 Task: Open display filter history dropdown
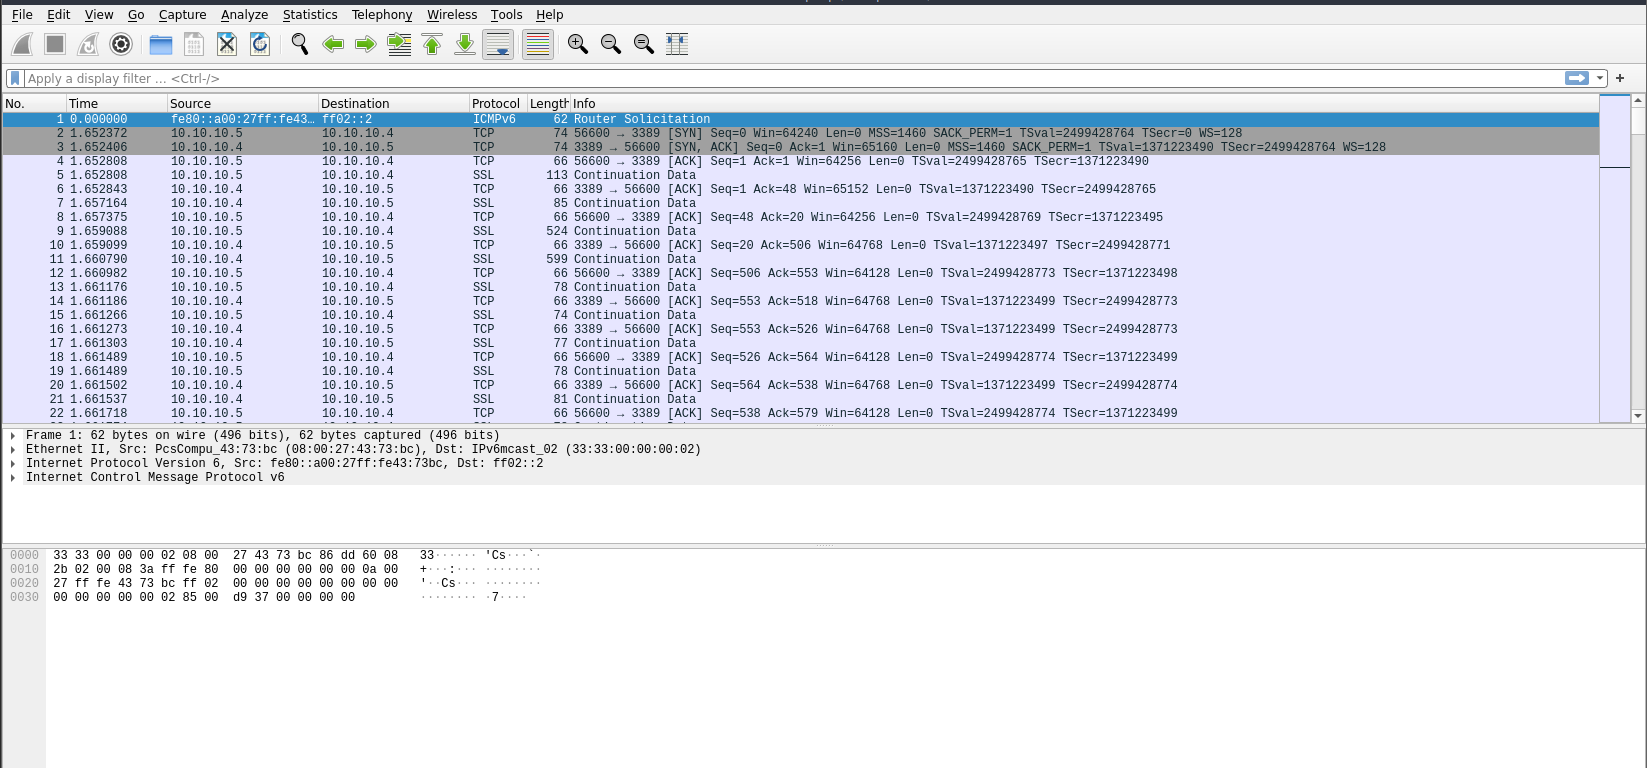coord(1600,78)
